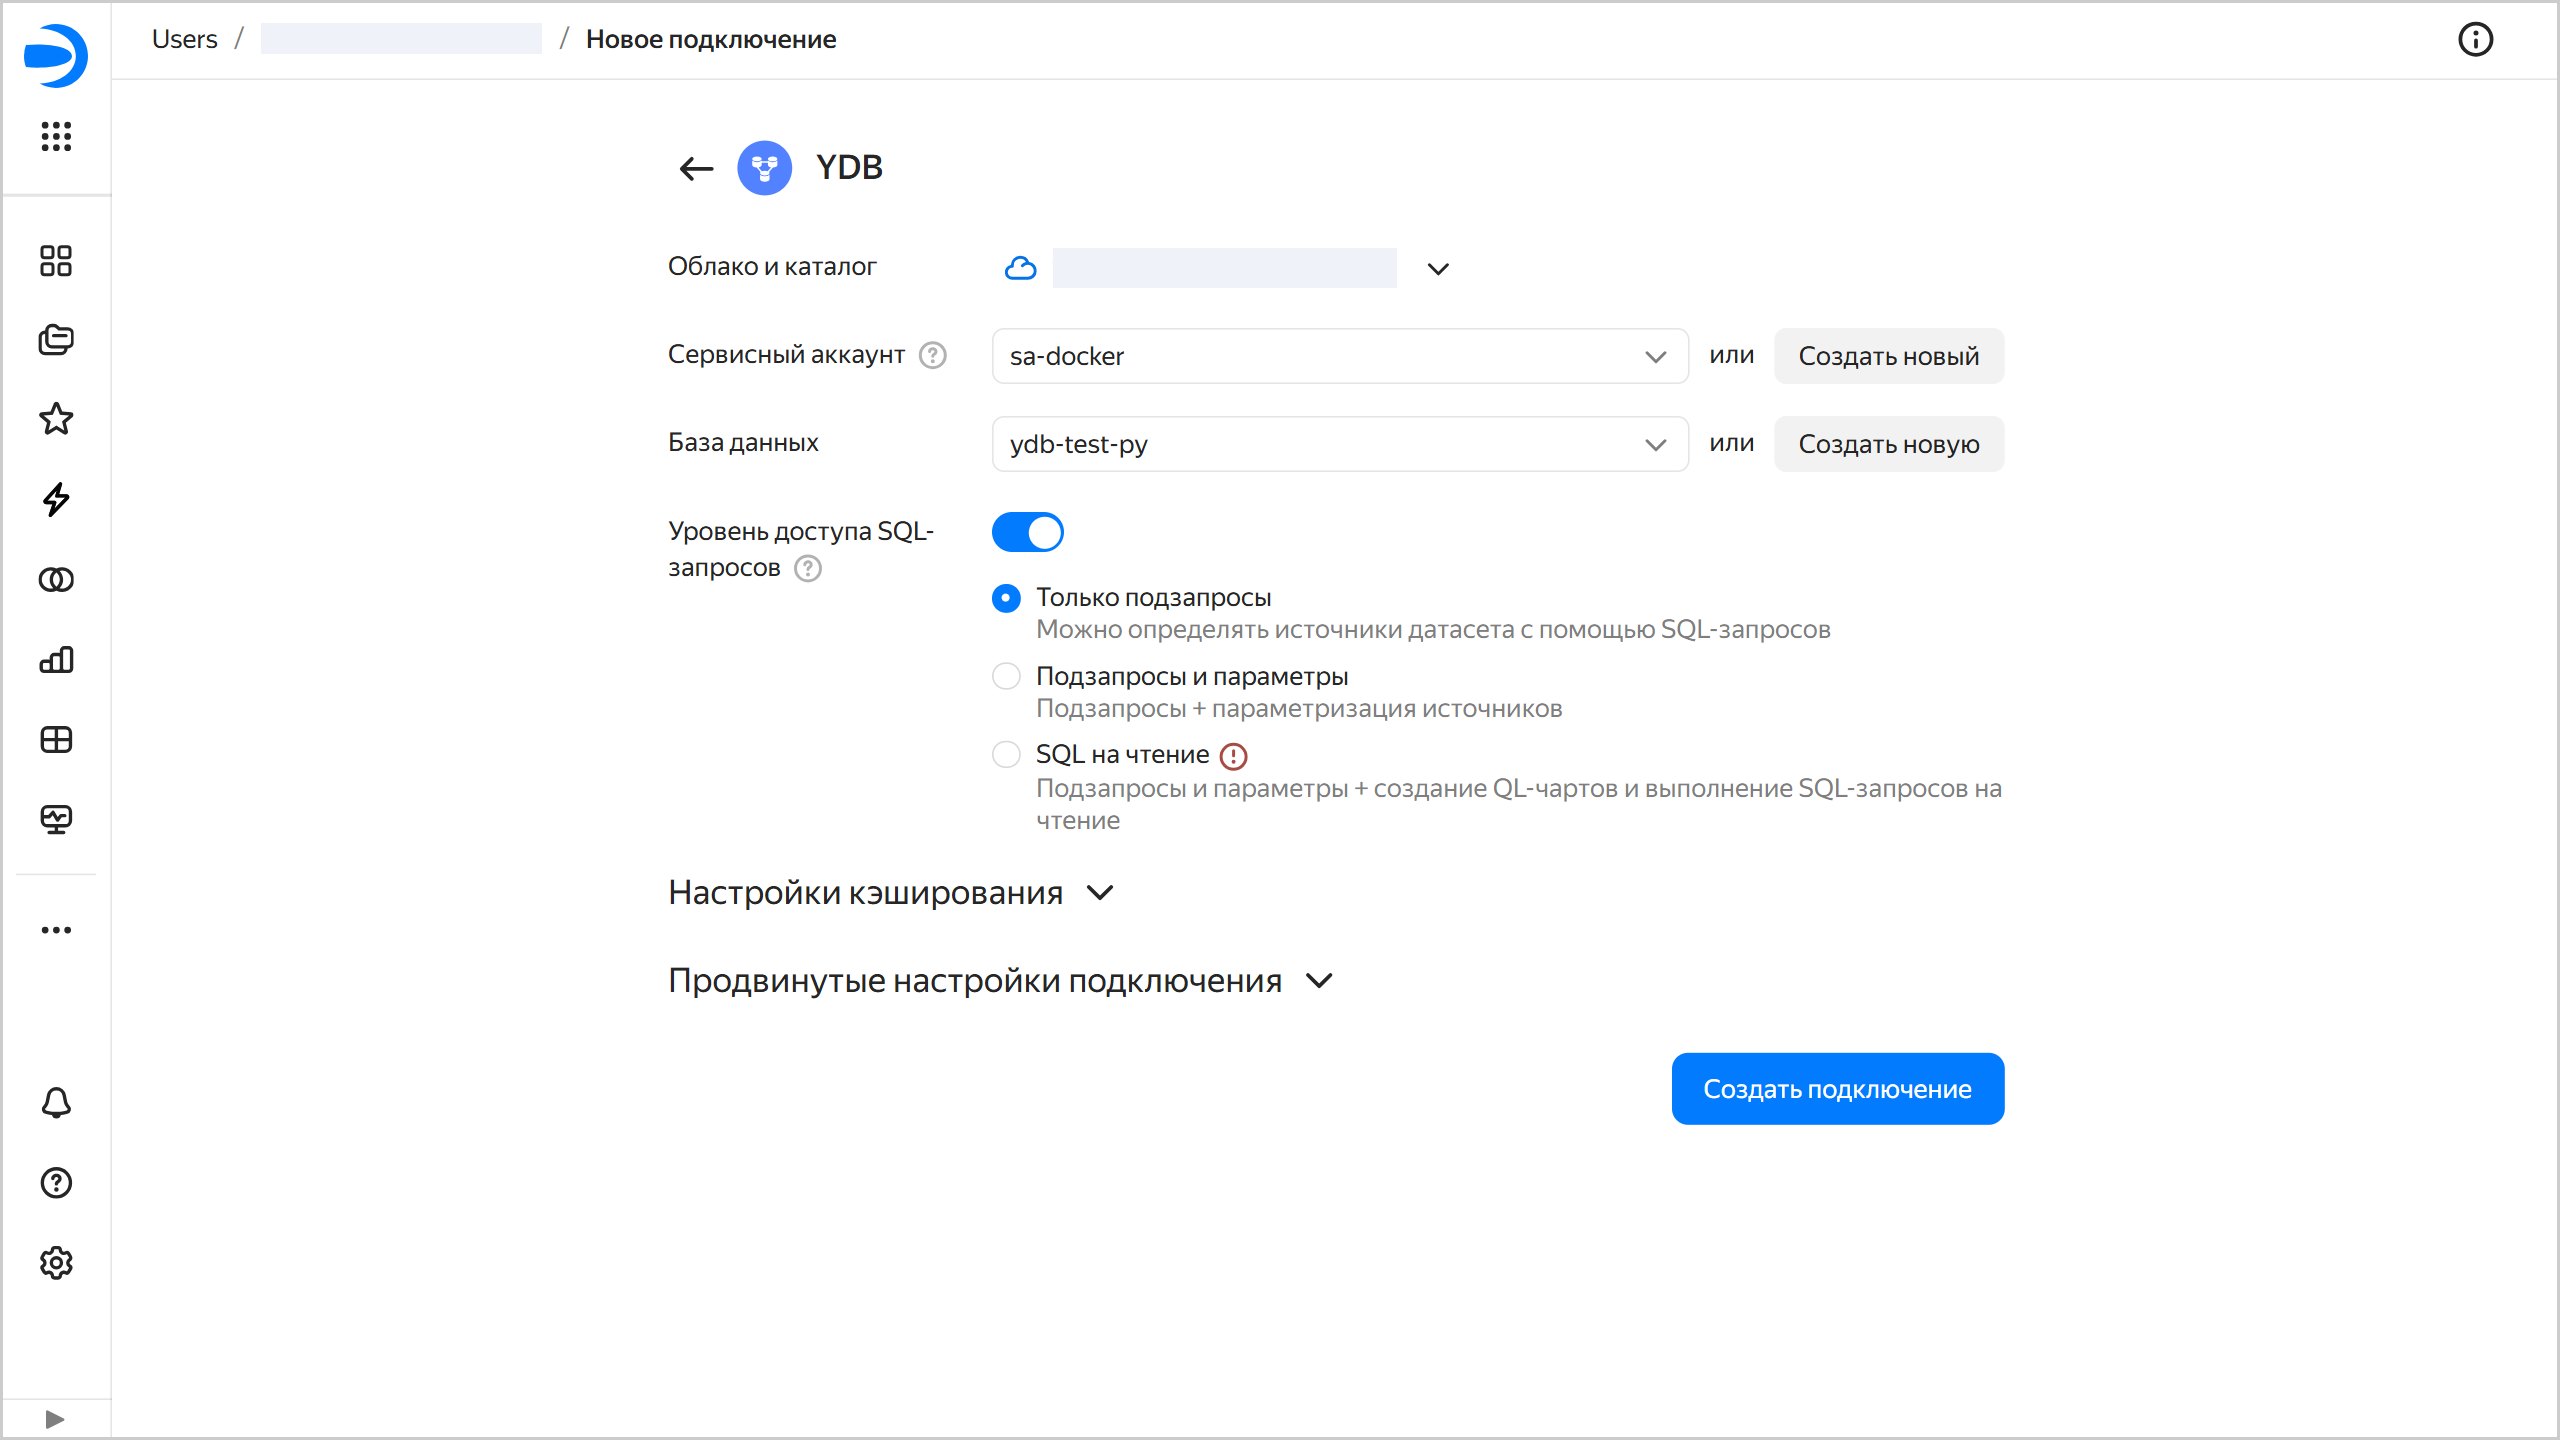This screenshot has height=1440, width=2560.
Task: Open settings gear icon in sidebar
Action: [56, 1263]
